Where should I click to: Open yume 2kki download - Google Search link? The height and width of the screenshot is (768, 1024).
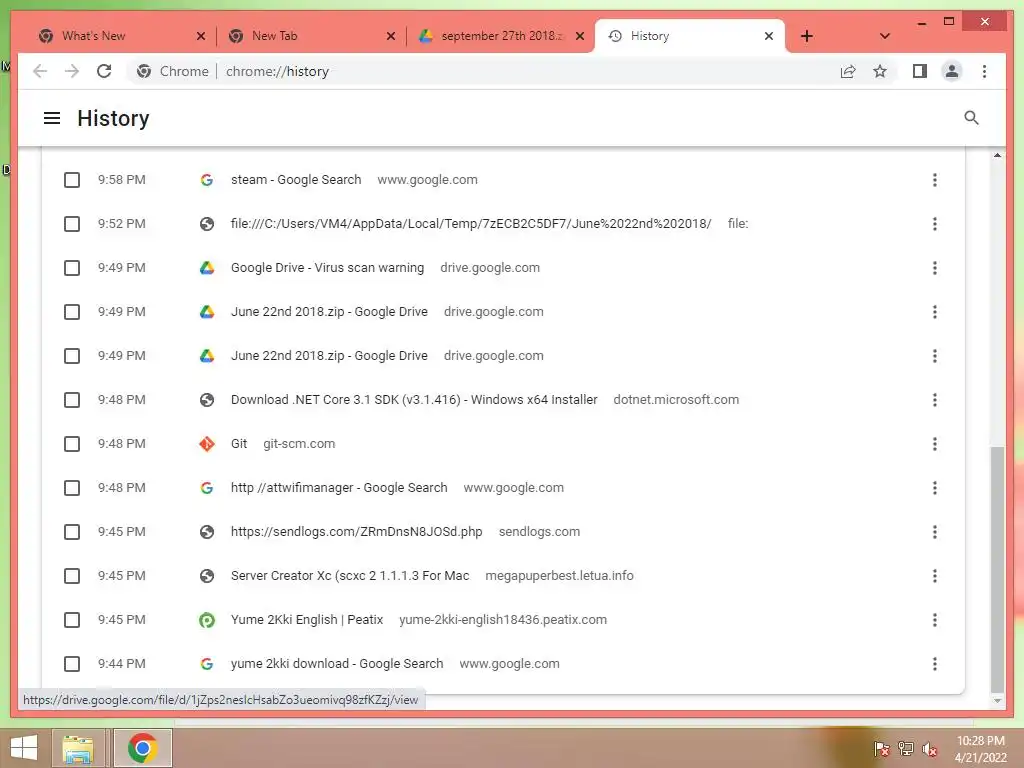337,664
